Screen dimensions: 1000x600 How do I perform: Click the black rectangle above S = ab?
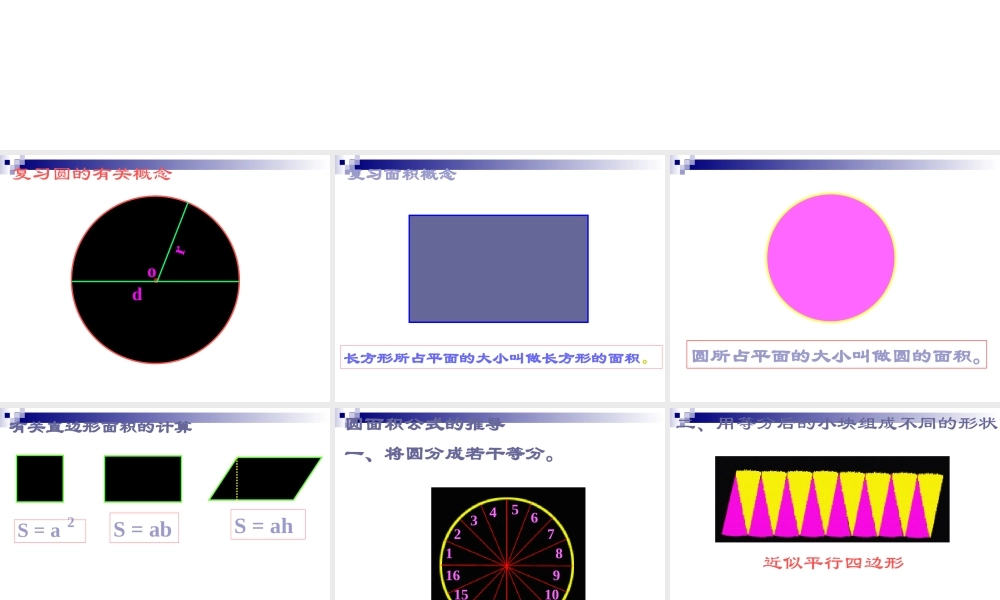[143, 479]
